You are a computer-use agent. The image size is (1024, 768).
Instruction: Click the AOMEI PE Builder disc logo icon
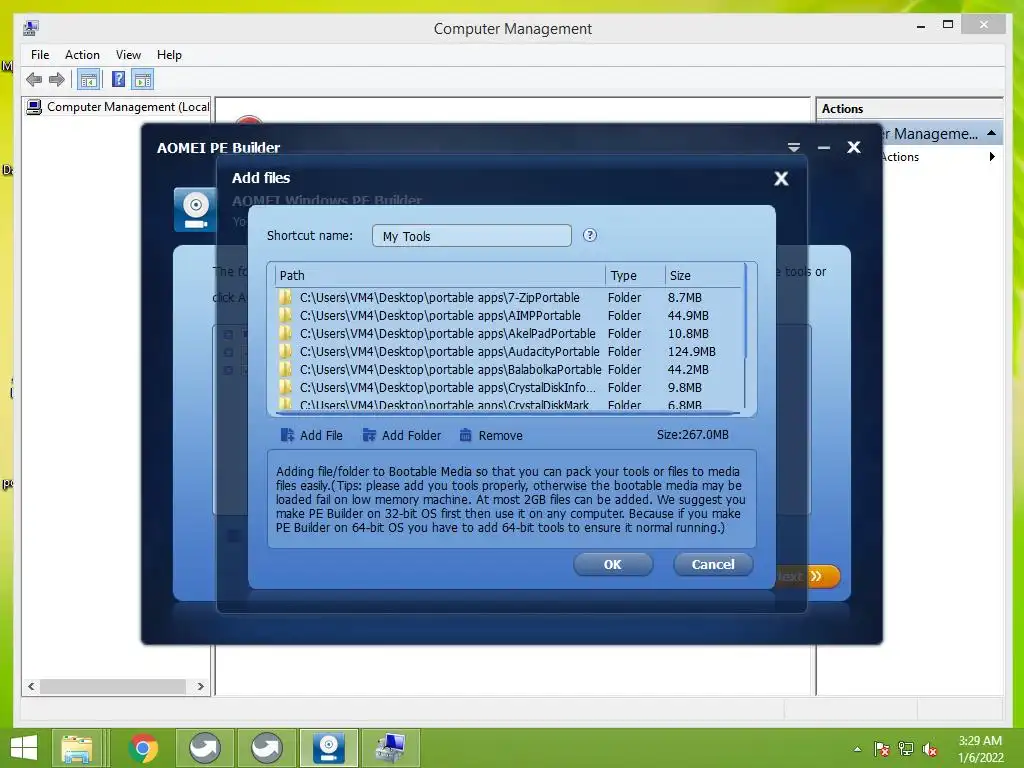[195, 209]
